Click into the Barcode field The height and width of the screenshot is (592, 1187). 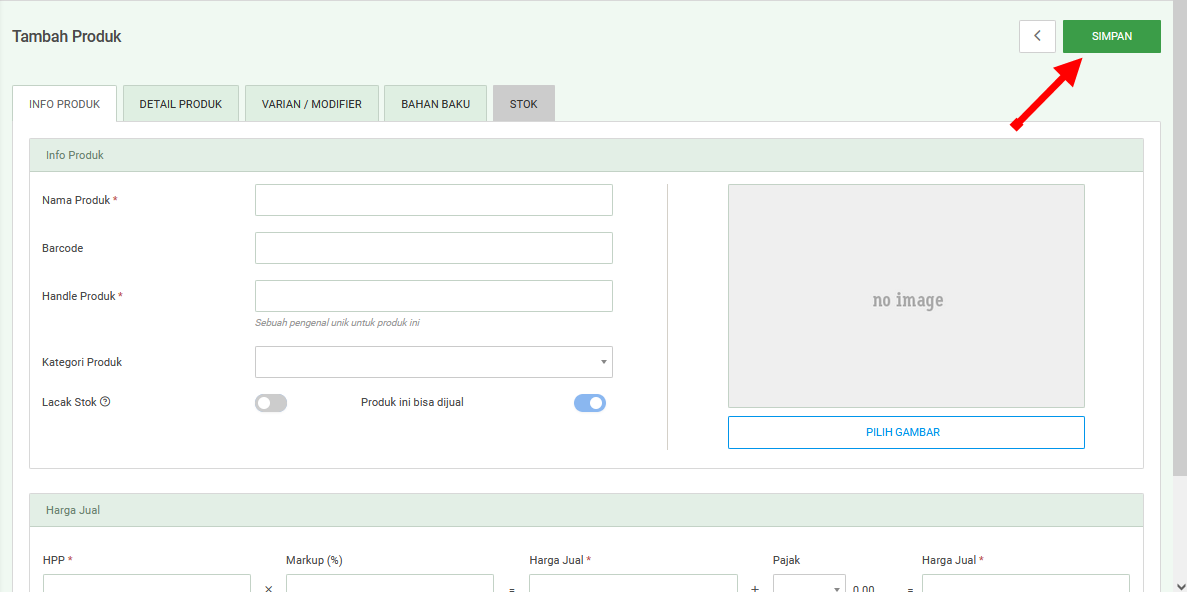433,248
